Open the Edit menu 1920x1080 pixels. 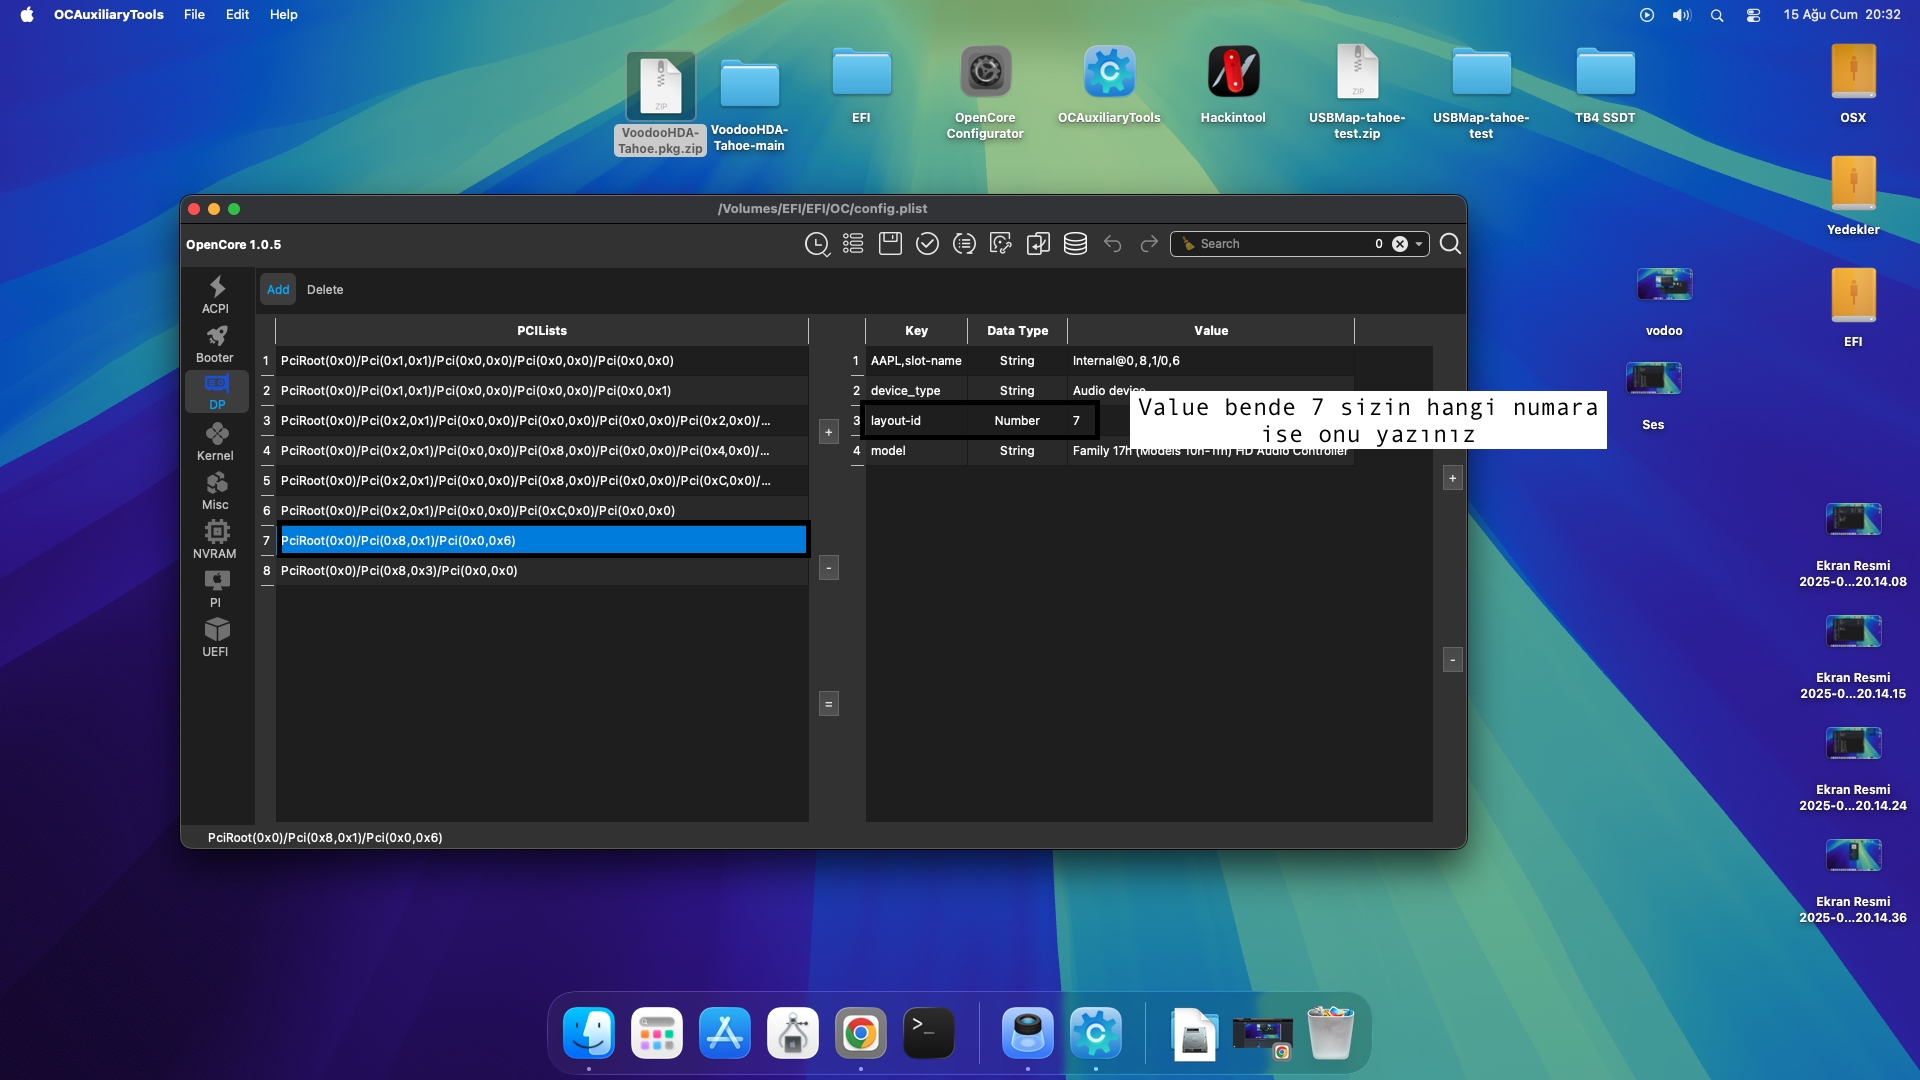tap(237, 15)
